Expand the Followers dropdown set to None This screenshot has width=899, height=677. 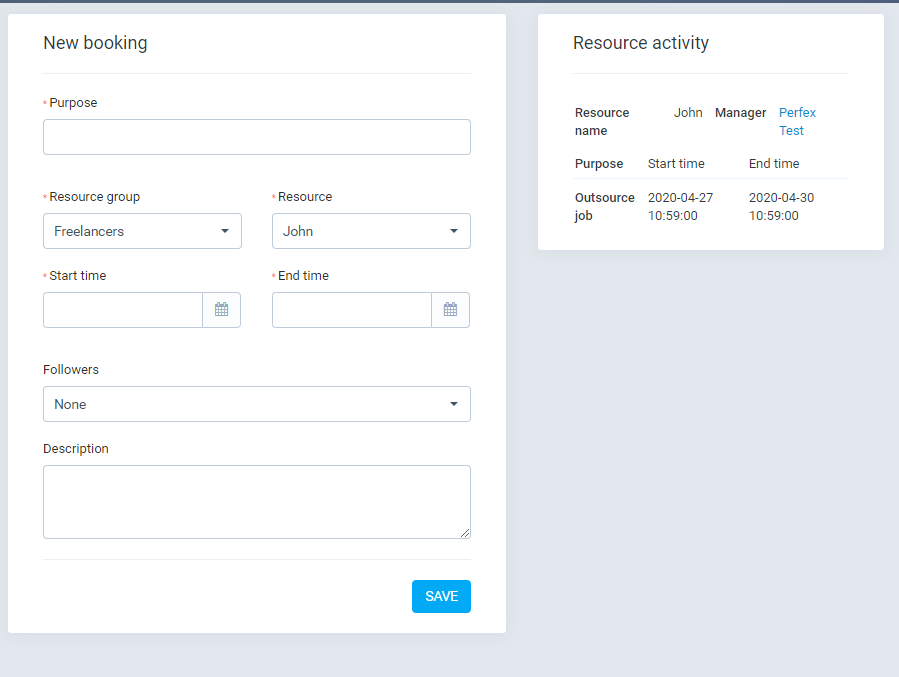(256, 404)
